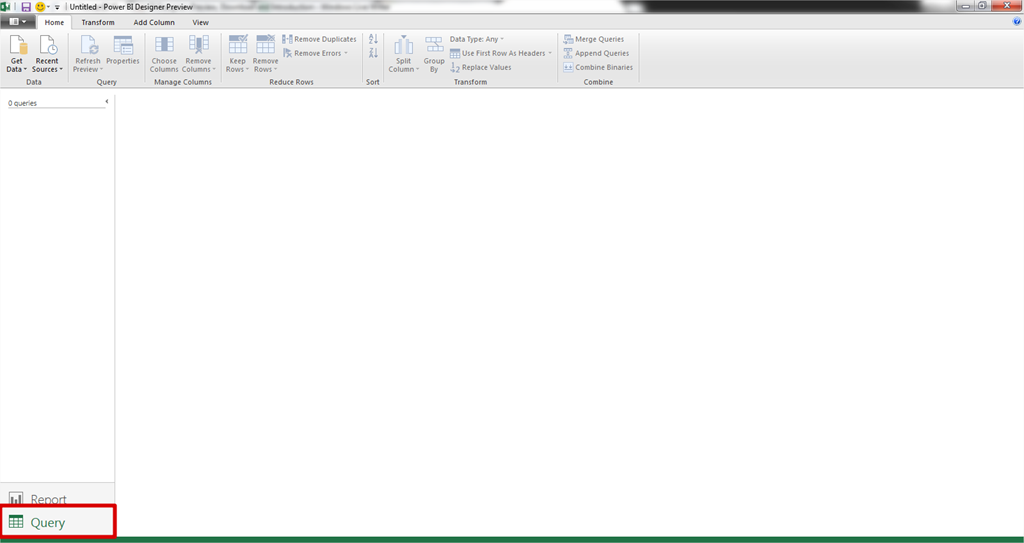Sort ascending with the A-Z icon
The height and width of the screenshot is (543, 1024).
[x=373, y=39]
